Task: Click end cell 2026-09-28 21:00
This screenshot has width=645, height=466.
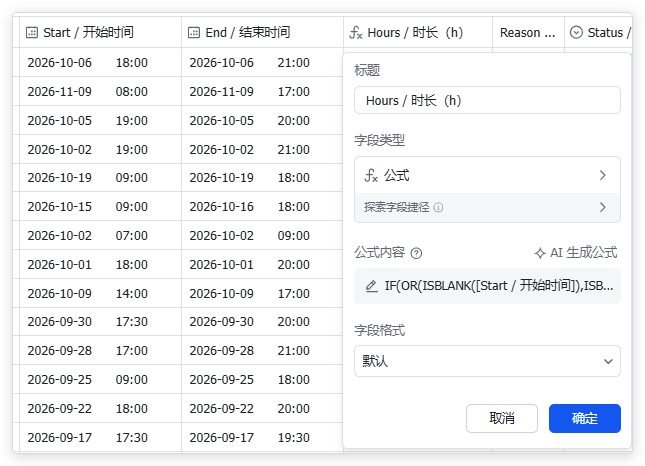Action: click(262, 350)
